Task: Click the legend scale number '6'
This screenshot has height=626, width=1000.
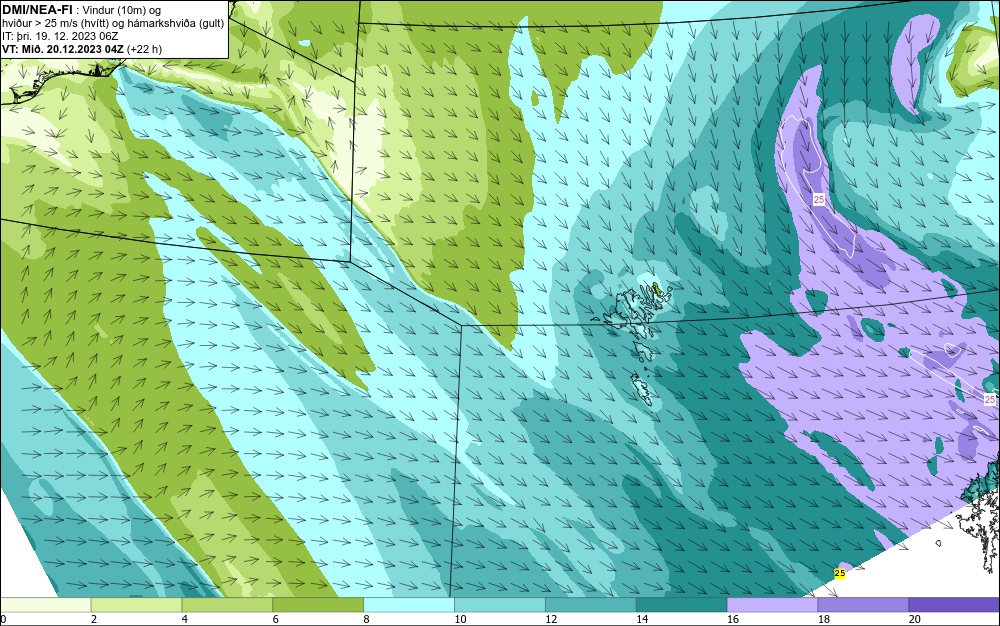Action: 276,619
